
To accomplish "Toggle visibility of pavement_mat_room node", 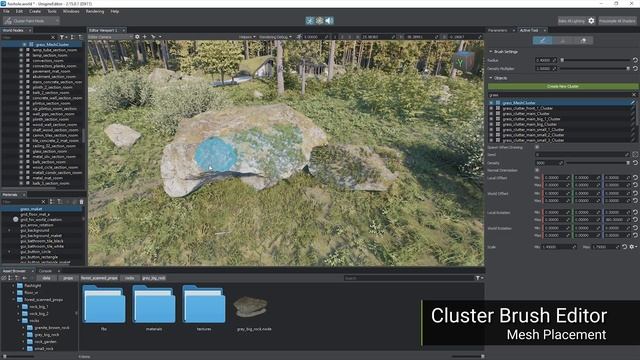I will 21,71.
